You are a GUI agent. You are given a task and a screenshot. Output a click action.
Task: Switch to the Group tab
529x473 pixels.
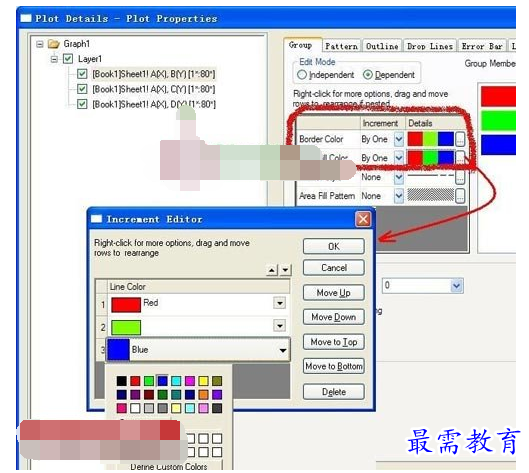(300, 45)
